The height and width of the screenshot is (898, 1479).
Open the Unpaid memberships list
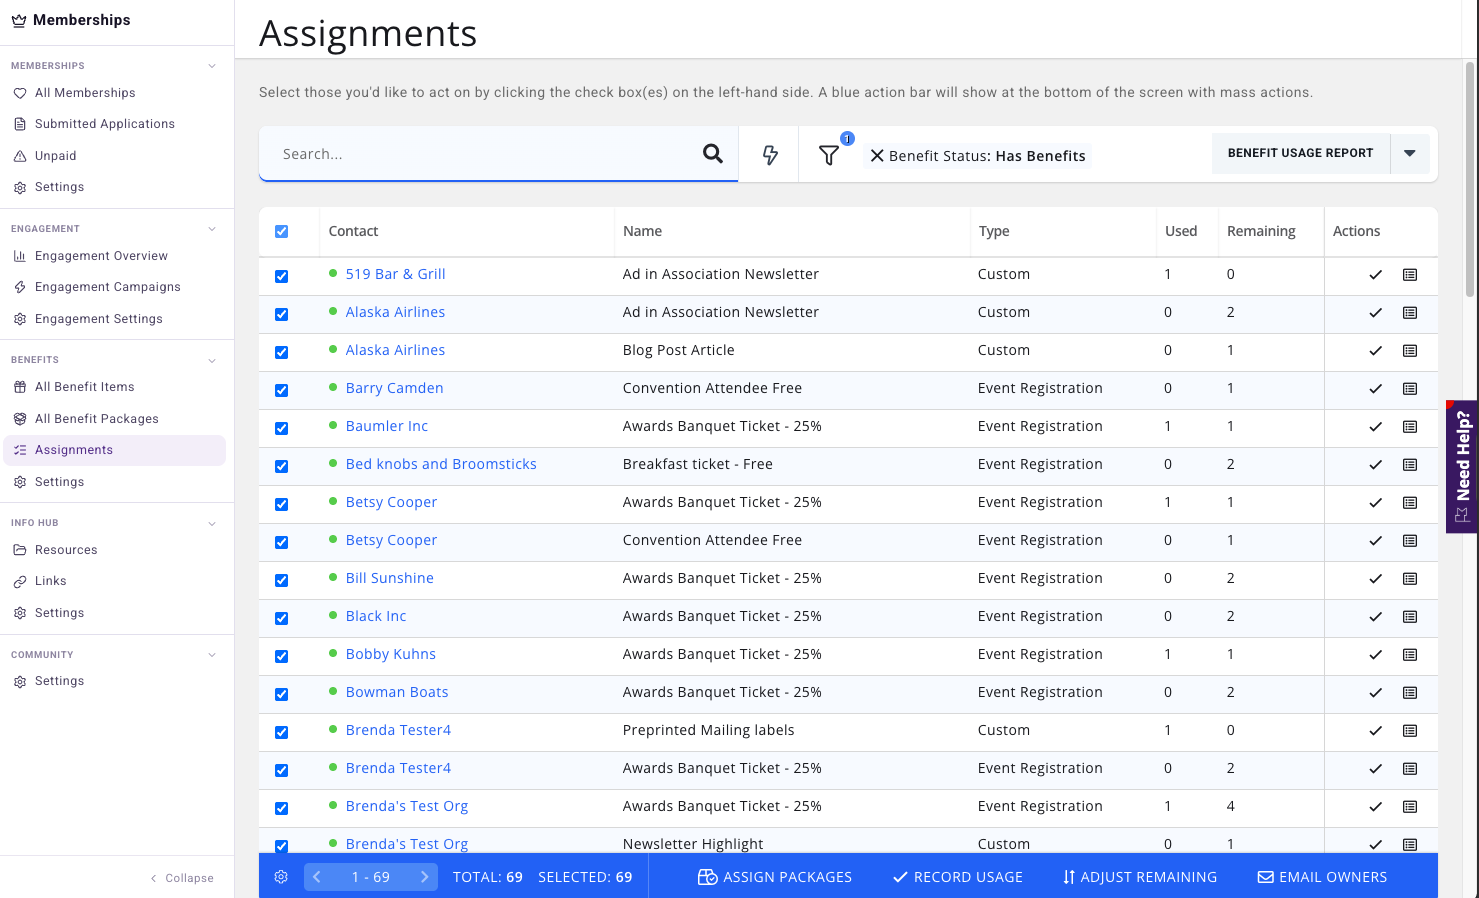[55, 156]
